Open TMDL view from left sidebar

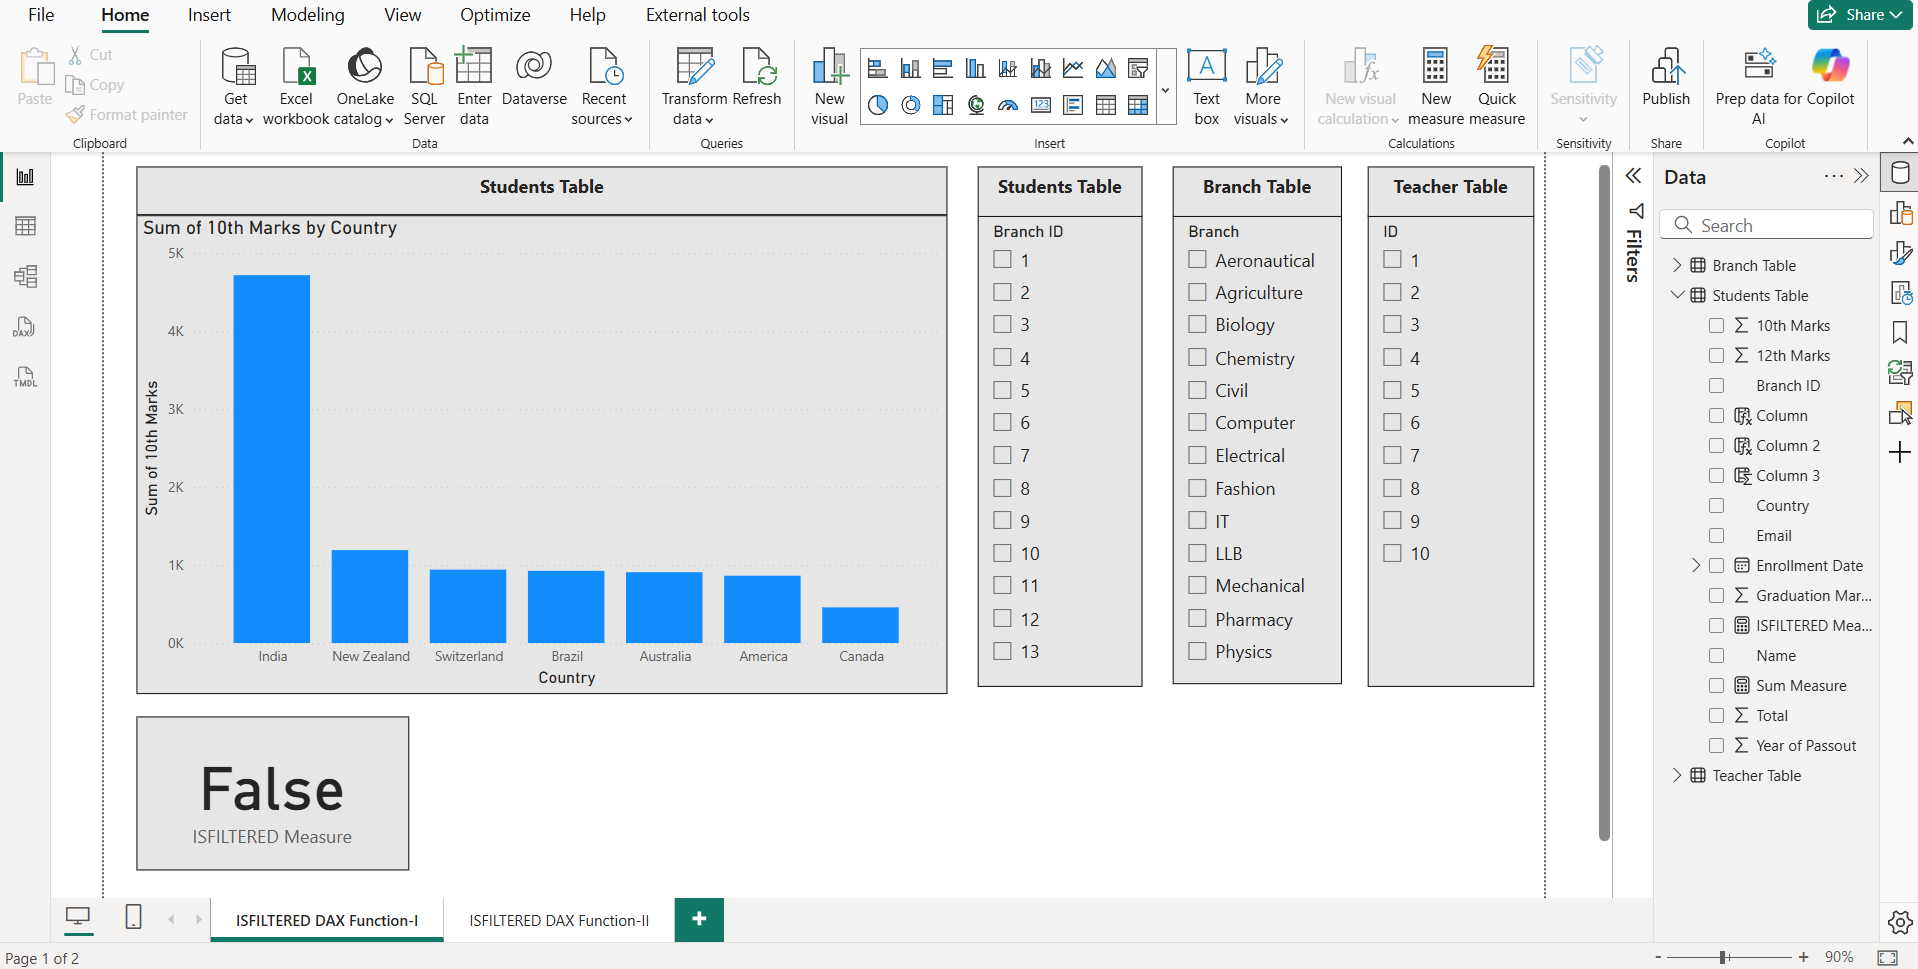[25, 377]
